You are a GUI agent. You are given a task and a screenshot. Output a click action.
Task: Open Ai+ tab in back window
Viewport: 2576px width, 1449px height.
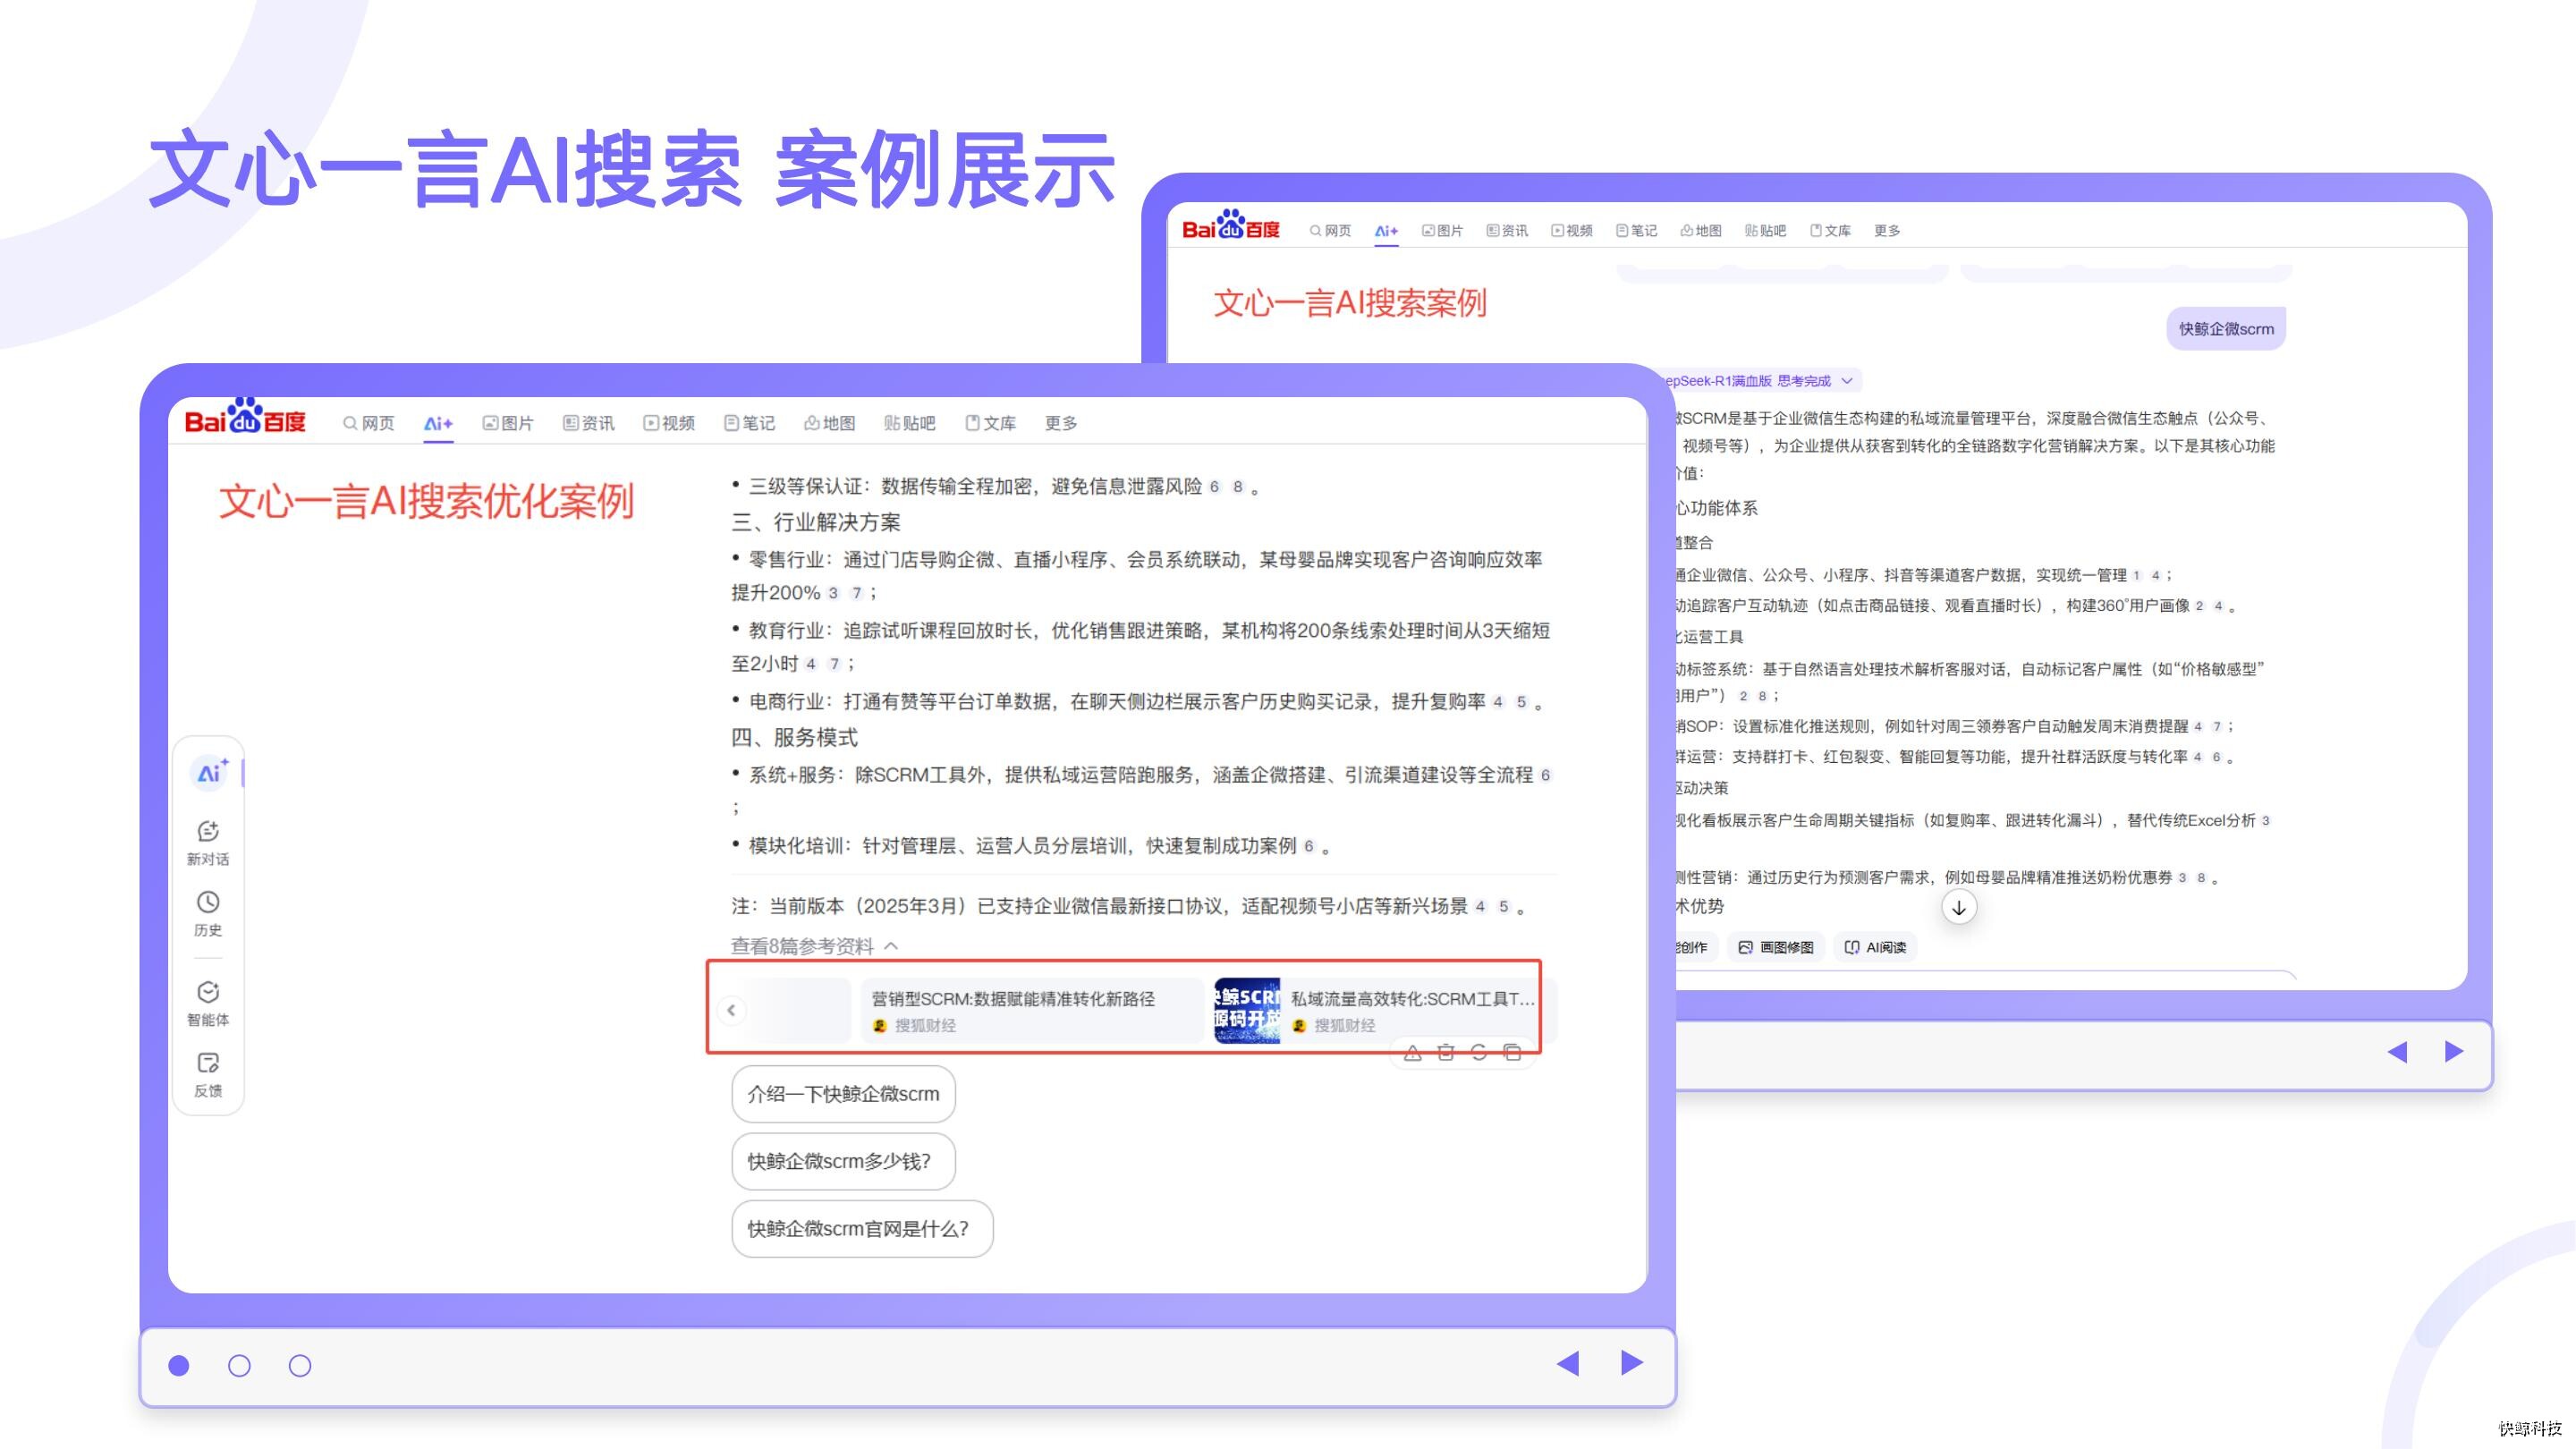tap(1386, 231)
